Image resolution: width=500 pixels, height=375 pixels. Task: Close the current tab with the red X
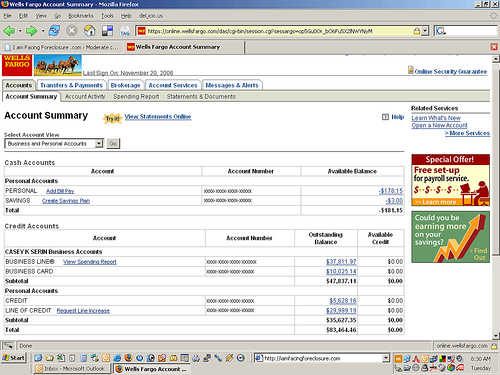pos(494,47)
